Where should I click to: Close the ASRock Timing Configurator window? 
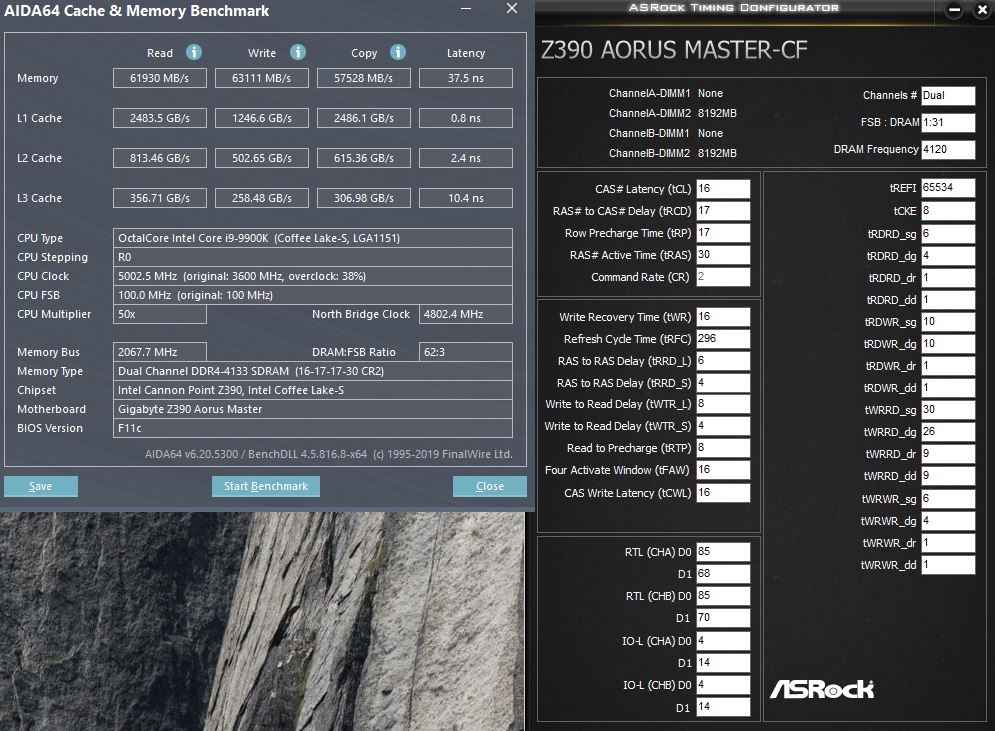point(982,10)
